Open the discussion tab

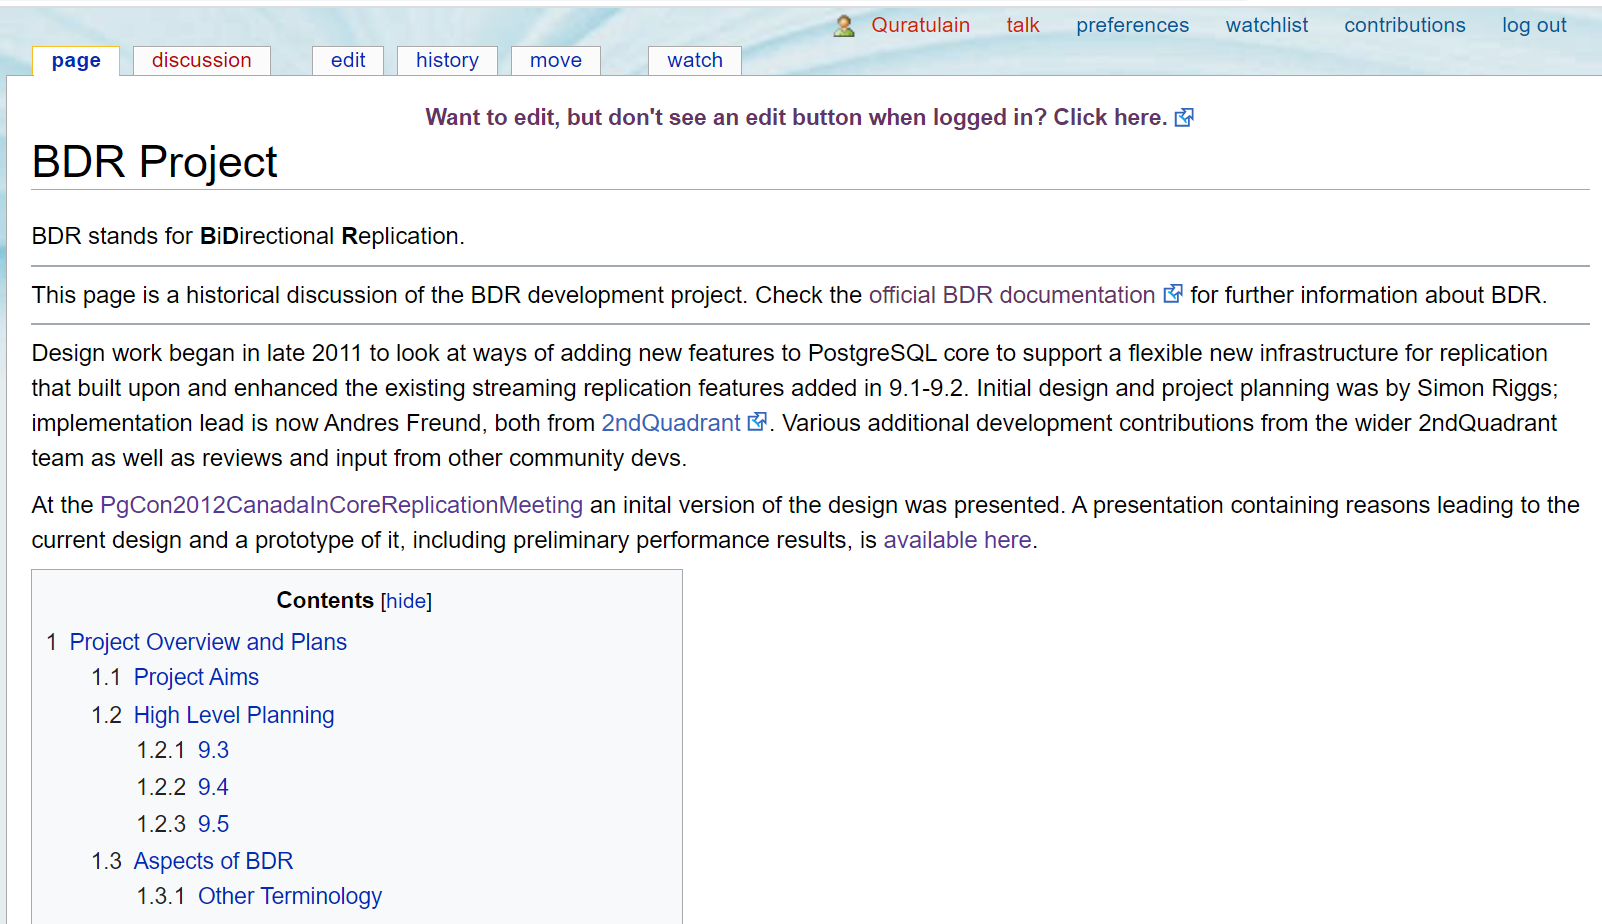click(x=201, y=60)
